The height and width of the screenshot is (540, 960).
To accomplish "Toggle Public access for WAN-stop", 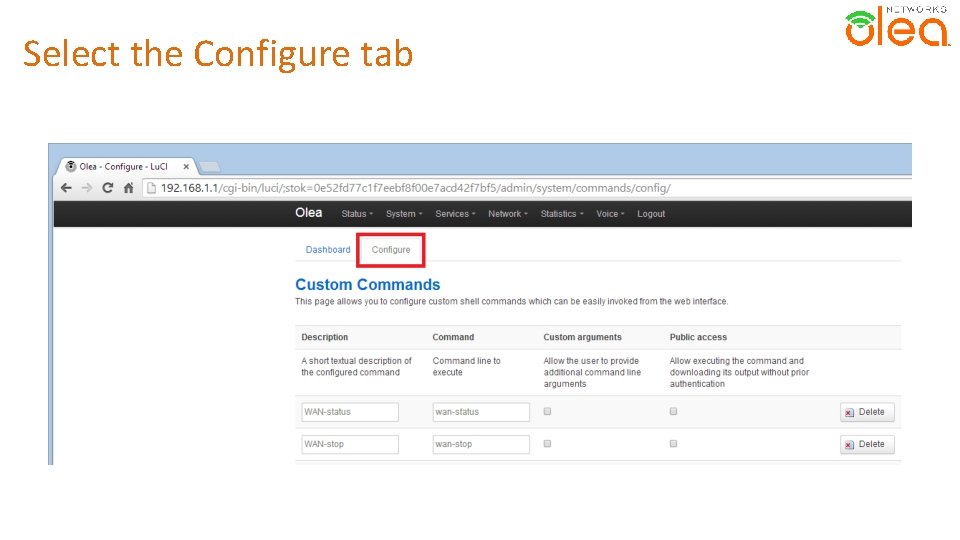I will (673, 444).
